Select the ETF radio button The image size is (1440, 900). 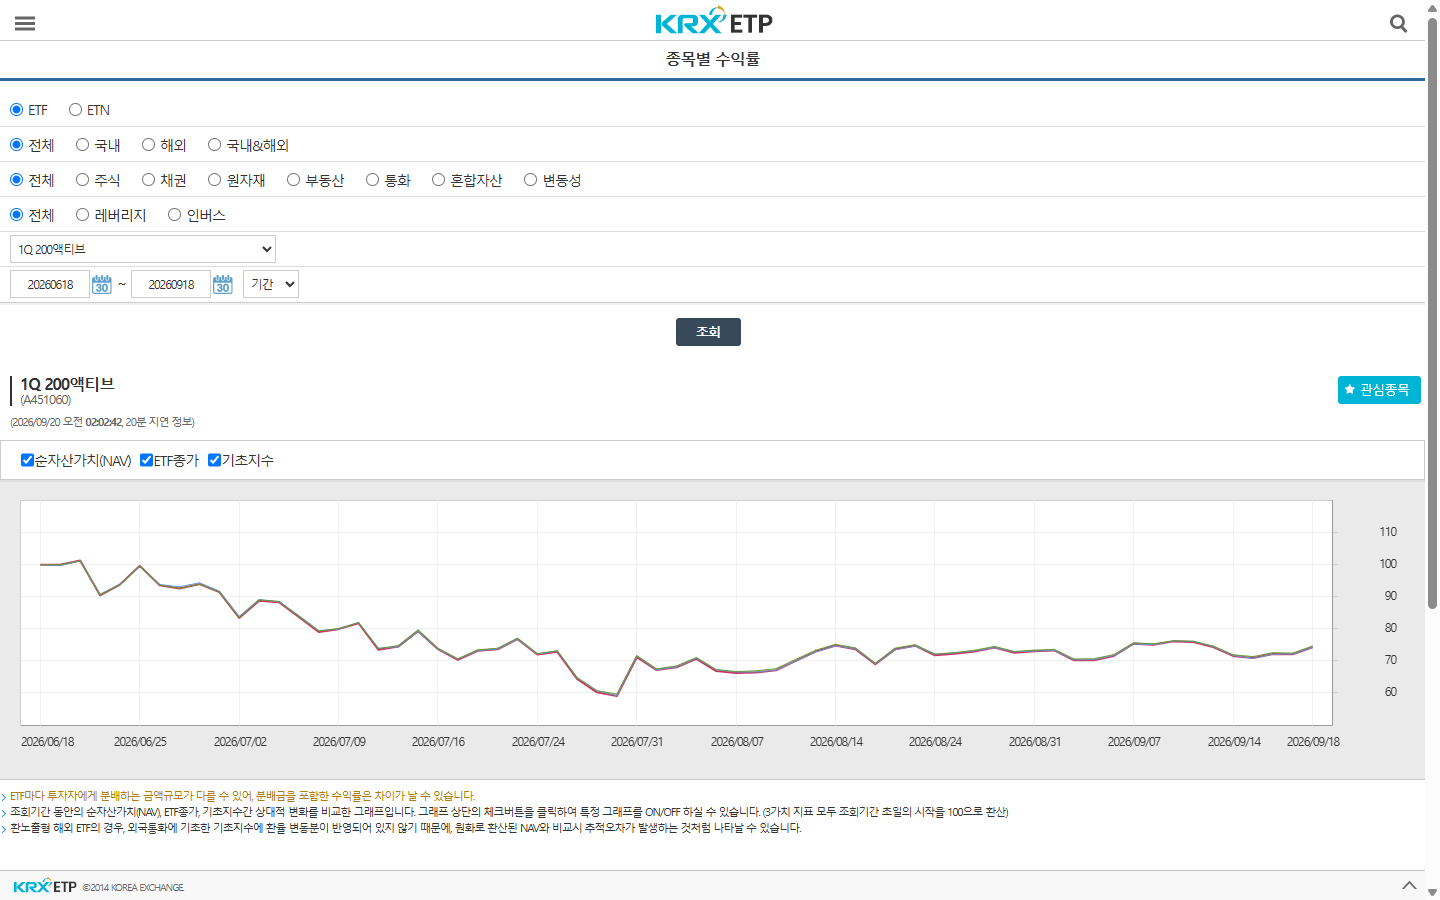pyautogui.click(x=16, y=110)
